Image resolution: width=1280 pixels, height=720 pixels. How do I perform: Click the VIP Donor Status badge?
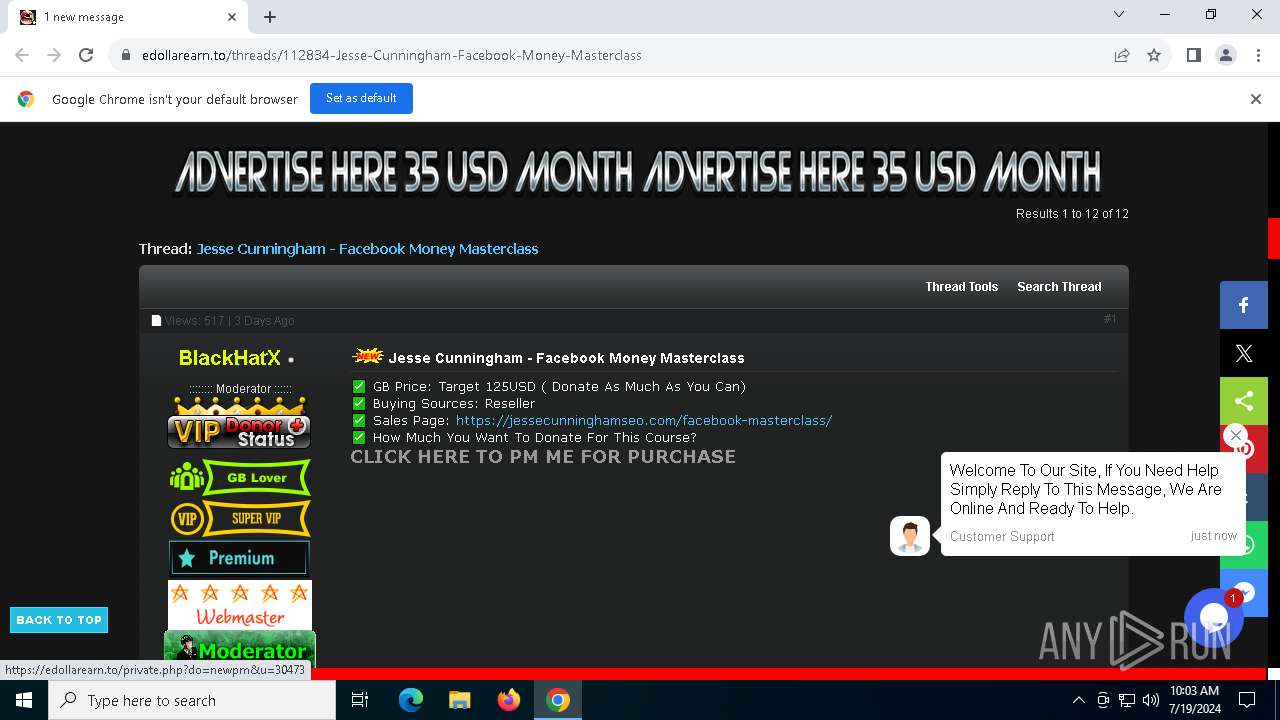[x=239, y=423]
